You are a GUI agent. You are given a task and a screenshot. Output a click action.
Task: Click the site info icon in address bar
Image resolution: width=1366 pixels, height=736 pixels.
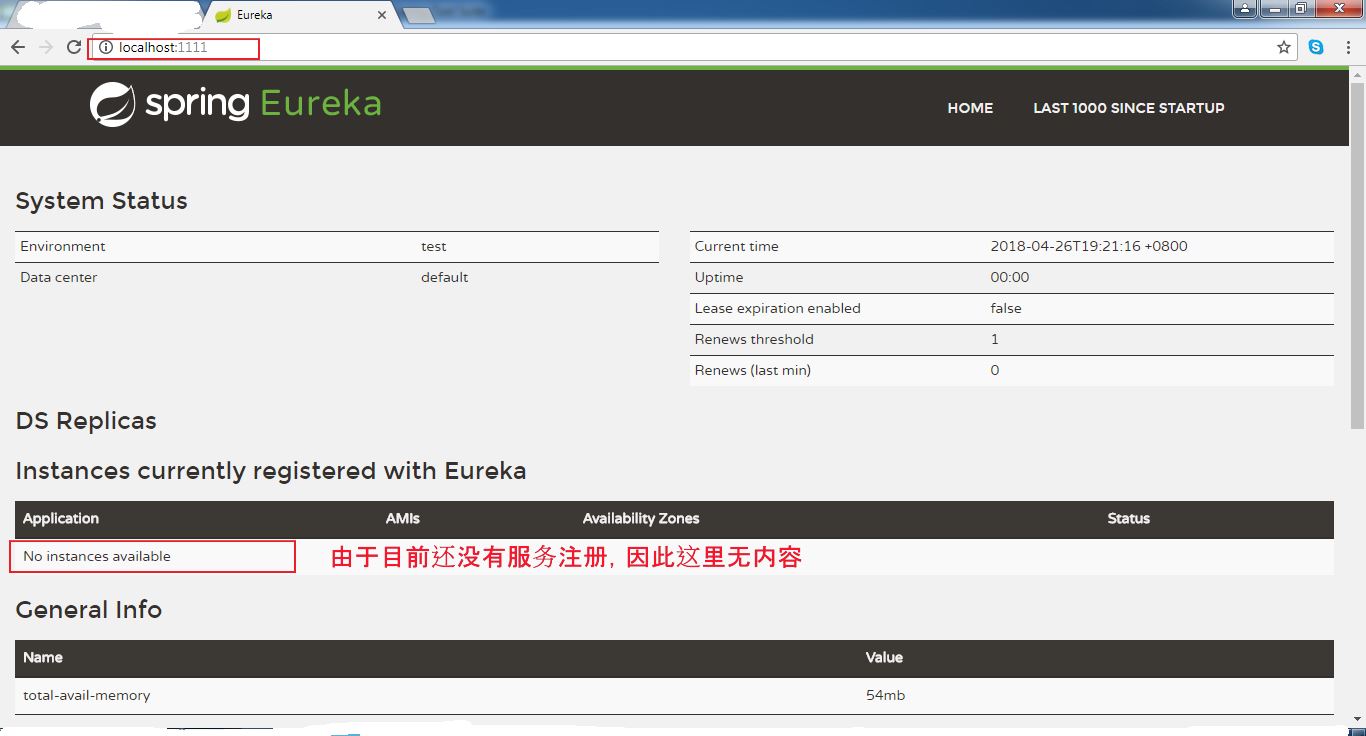tap(105, 46)
